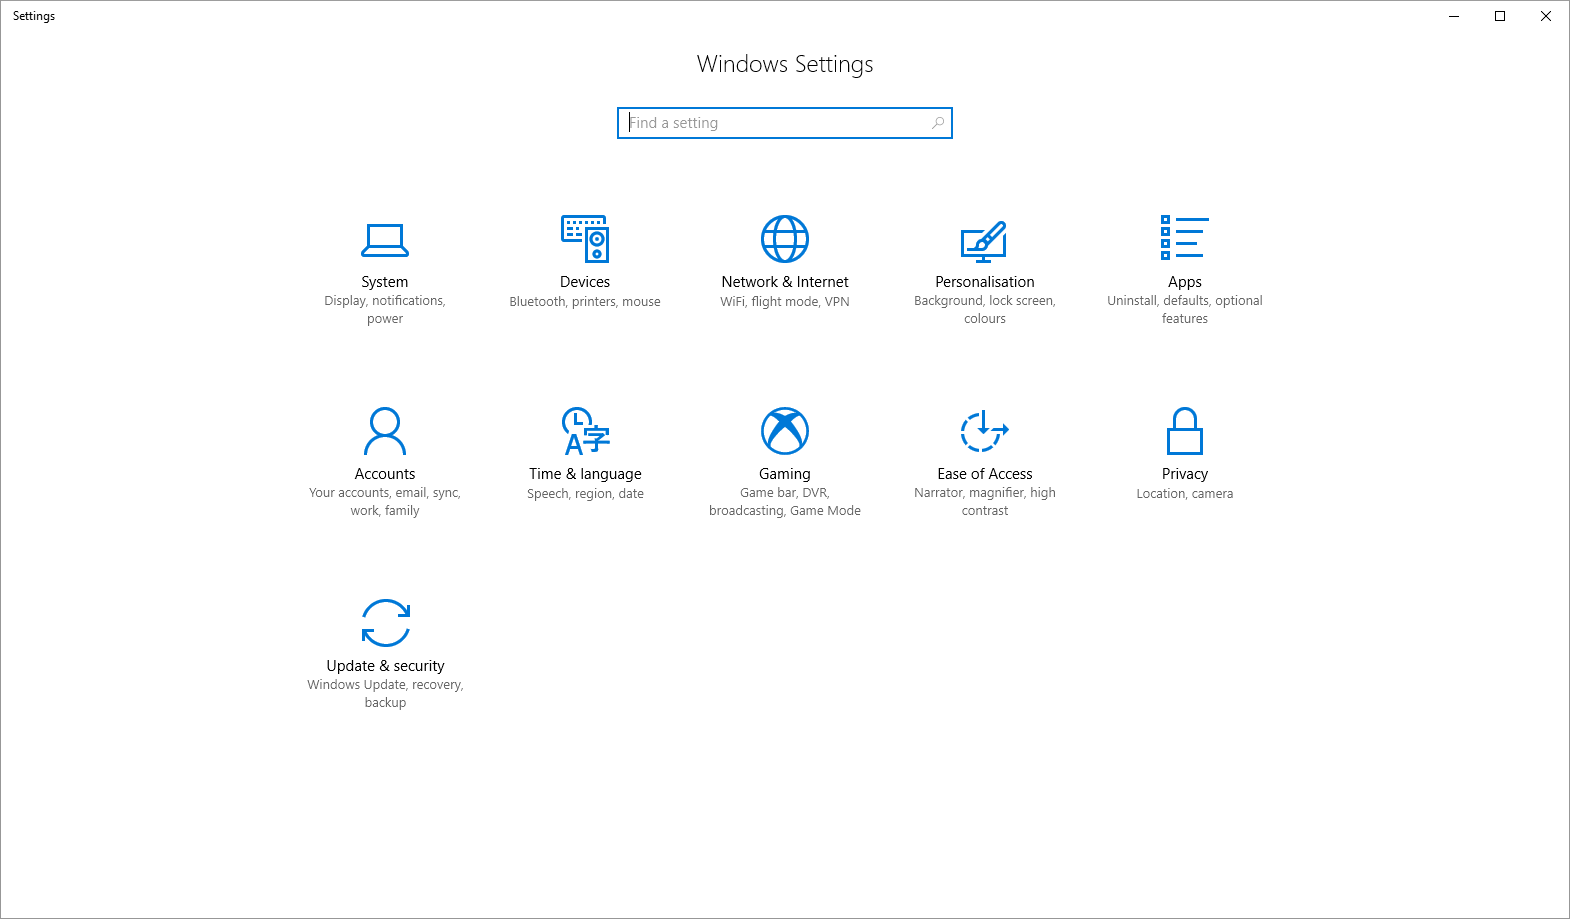
Task: Open the Network & Internet globe icon
Action: point(785,239)
